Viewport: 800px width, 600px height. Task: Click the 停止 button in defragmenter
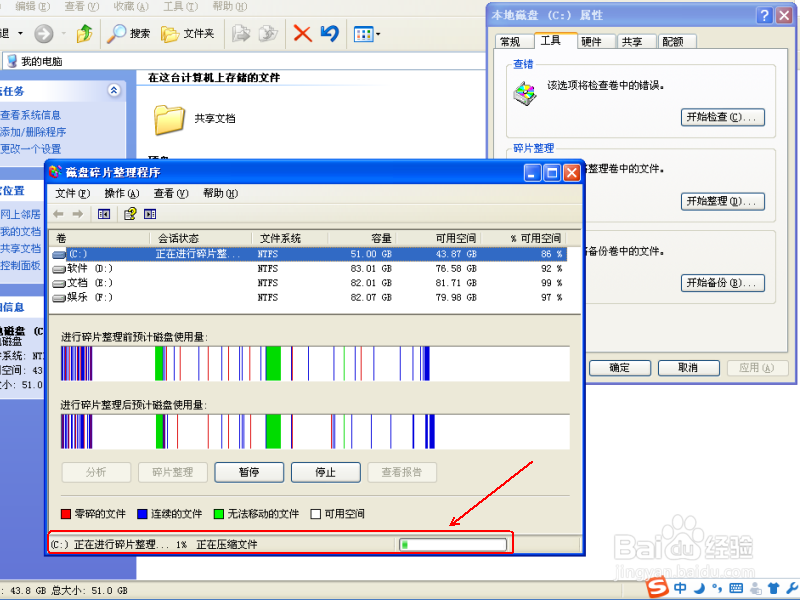[326, 472]
